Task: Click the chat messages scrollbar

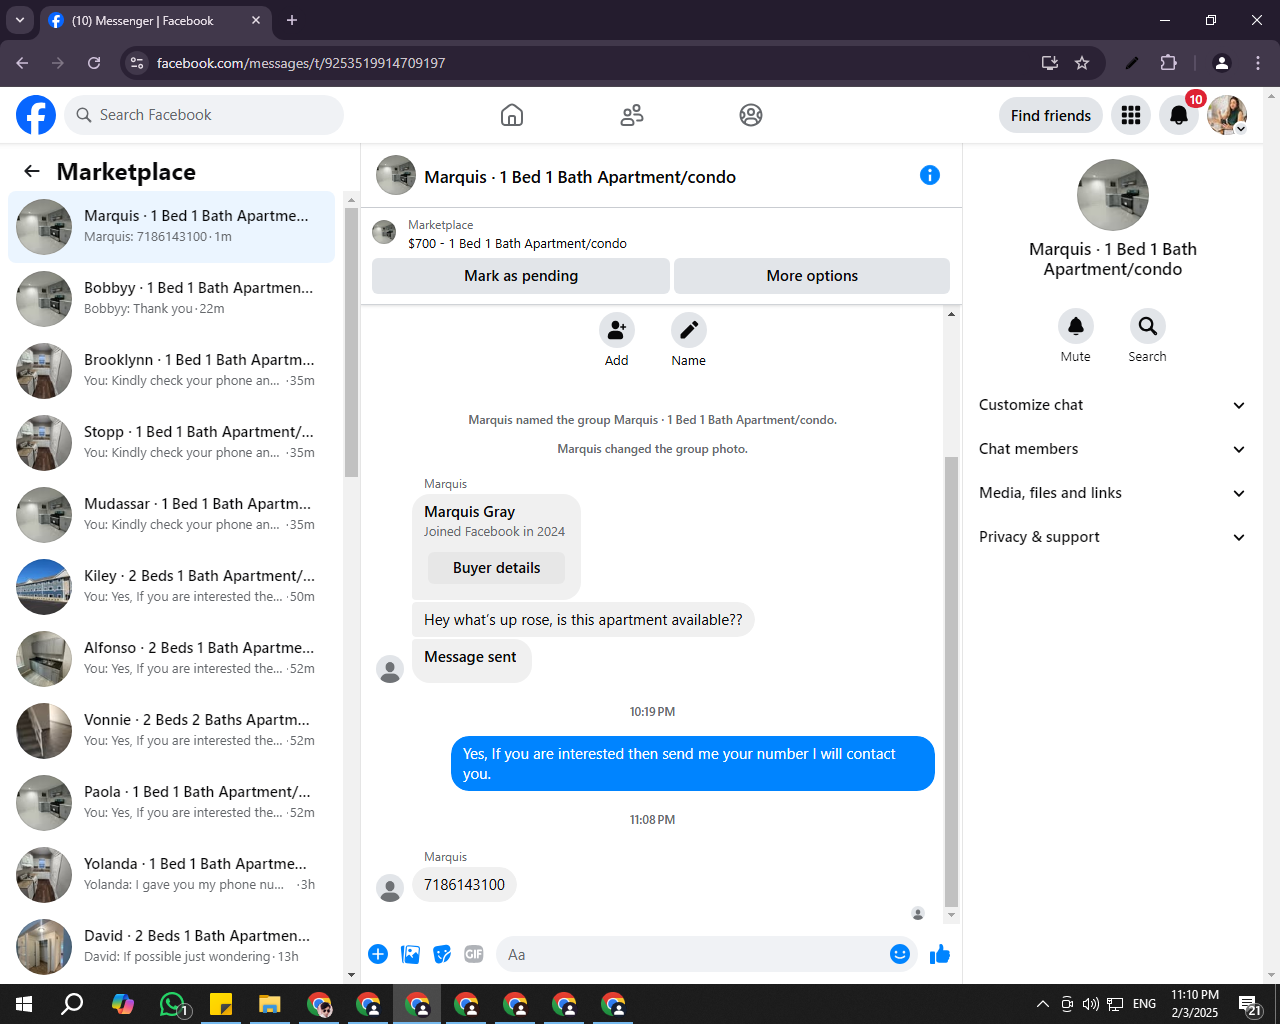Action: coord(951,680)
